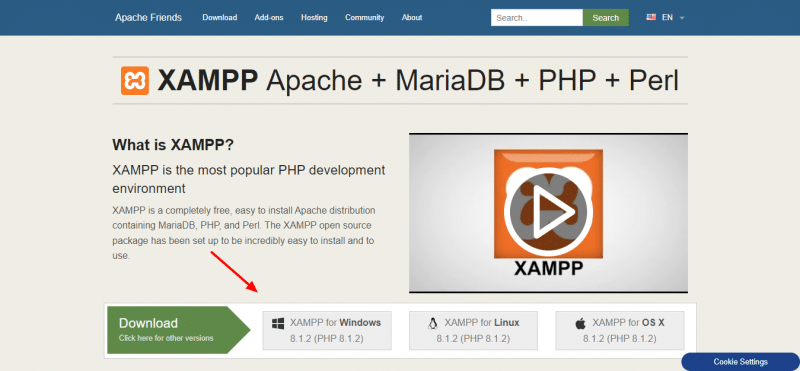This screenshot has height=371, width=800.
Task: Click the Windows logo icon
Action: tap(278, 323)
